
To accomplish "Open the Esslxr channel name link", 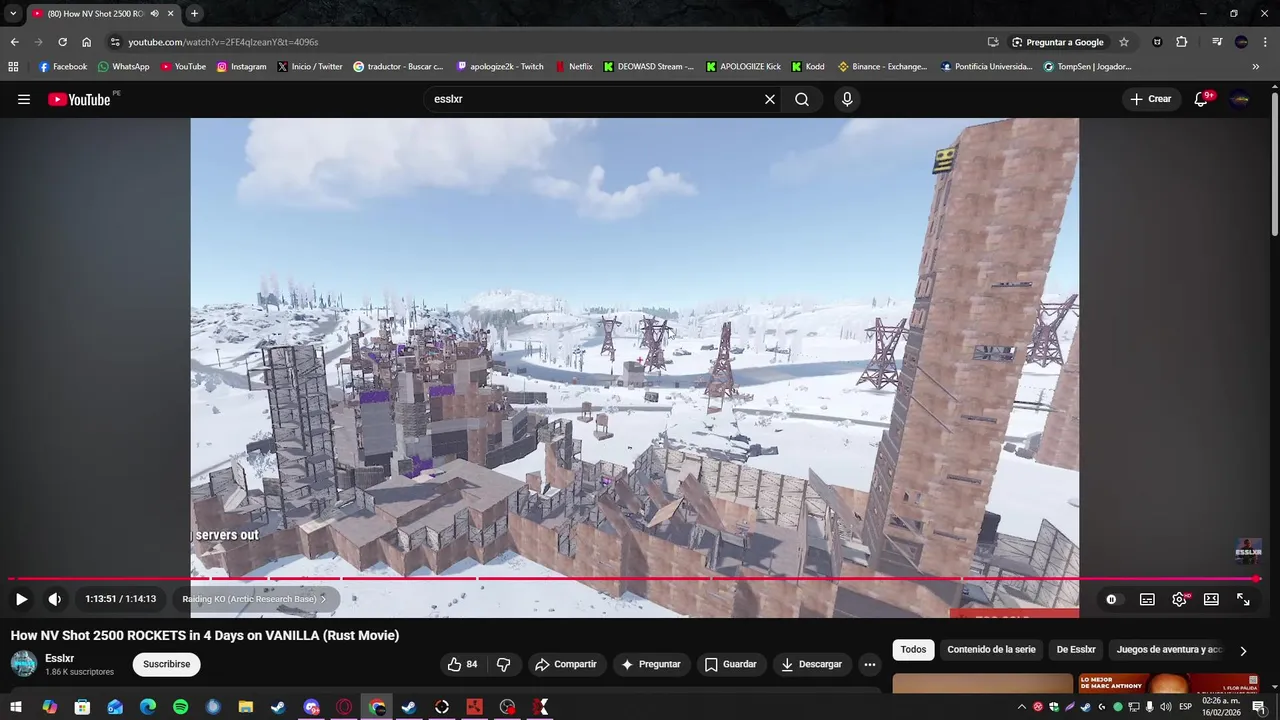I will point(59,658).
